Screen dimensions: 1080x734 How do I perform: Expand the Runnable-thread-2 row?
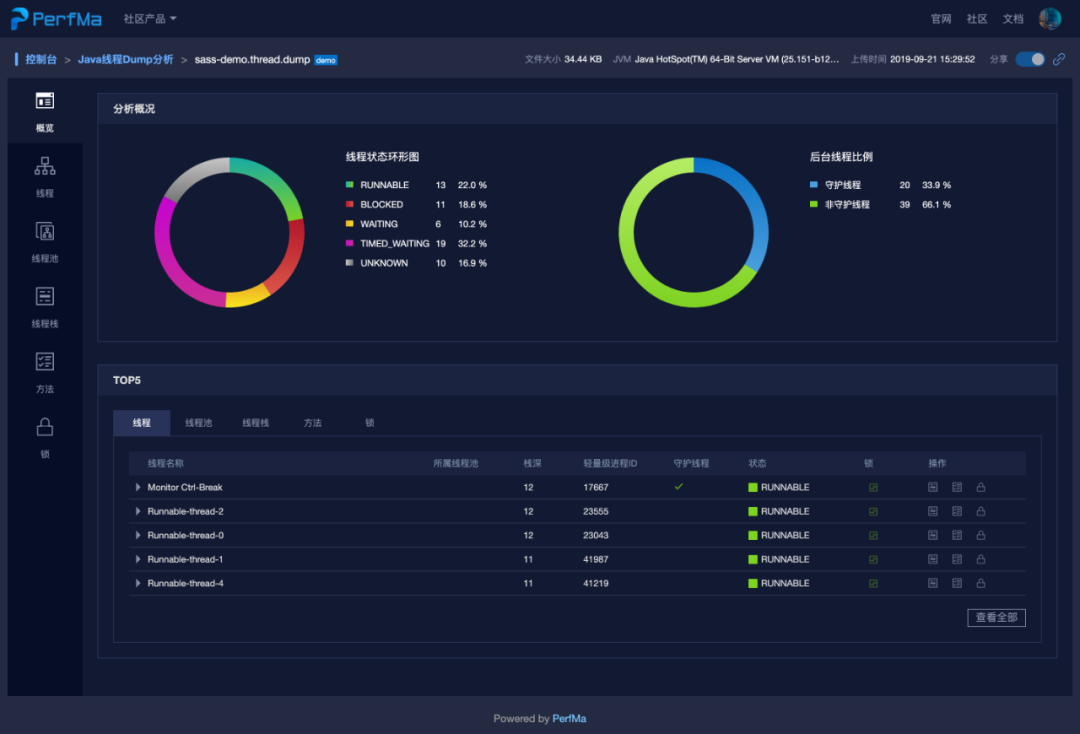pos(138,512)
